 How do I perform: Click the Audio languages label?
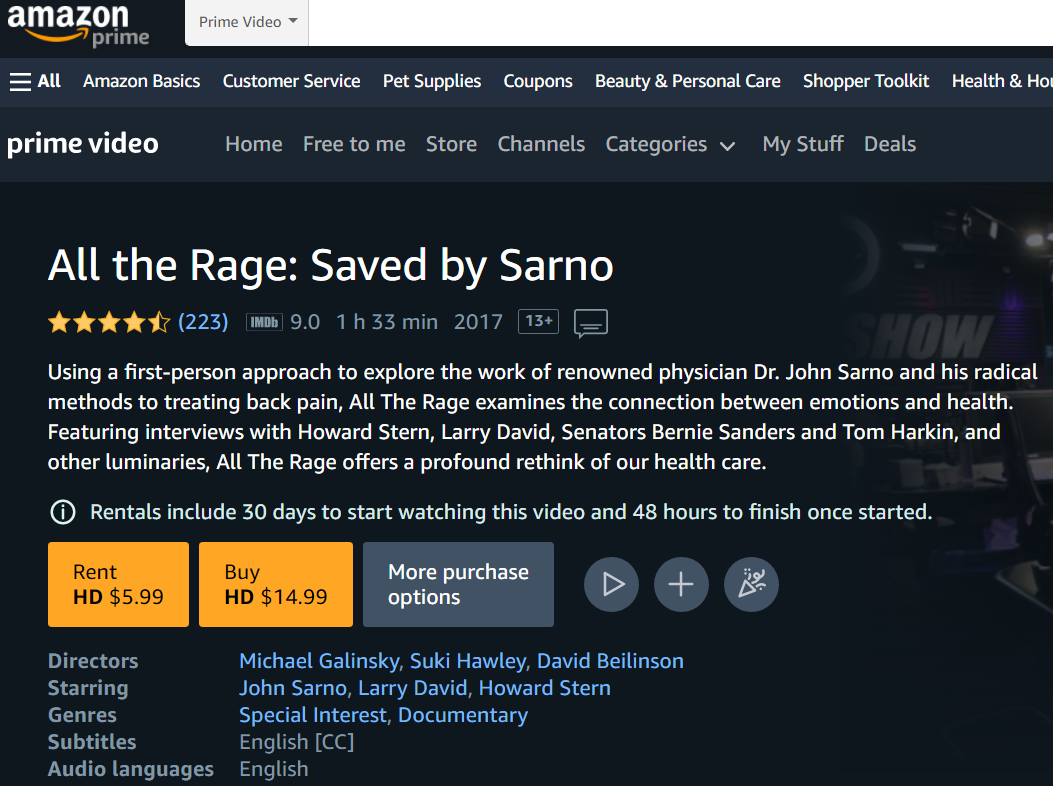pos(131,769)
